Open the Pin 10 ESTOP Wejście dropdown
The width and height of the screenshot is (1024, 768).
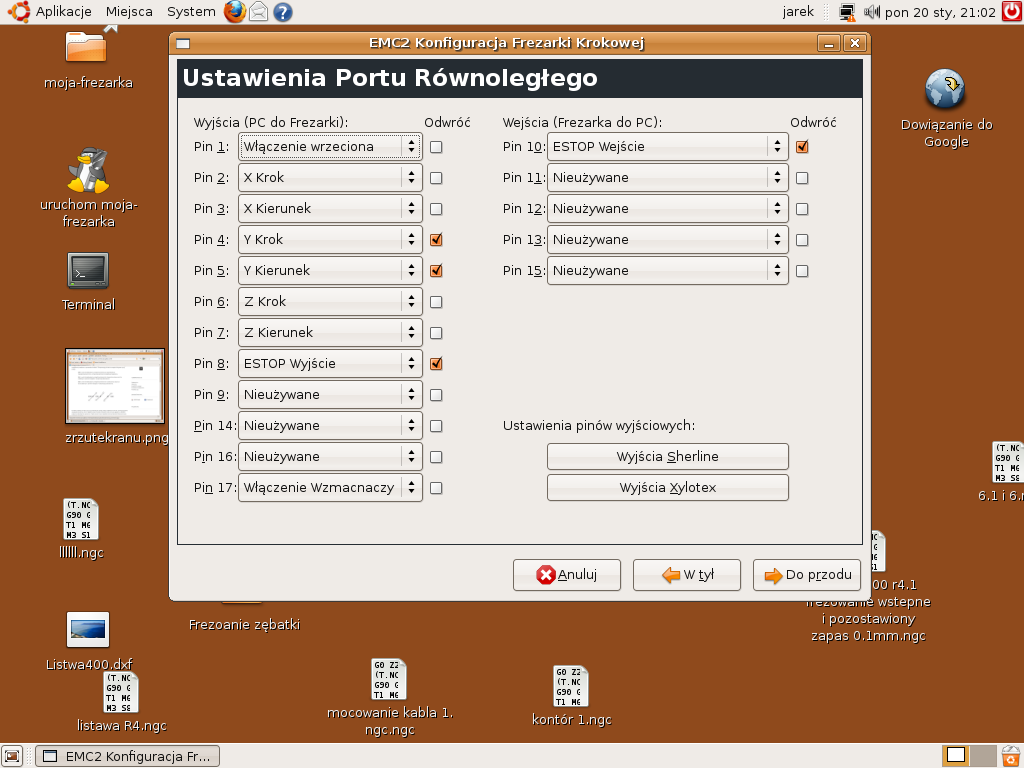667,146
